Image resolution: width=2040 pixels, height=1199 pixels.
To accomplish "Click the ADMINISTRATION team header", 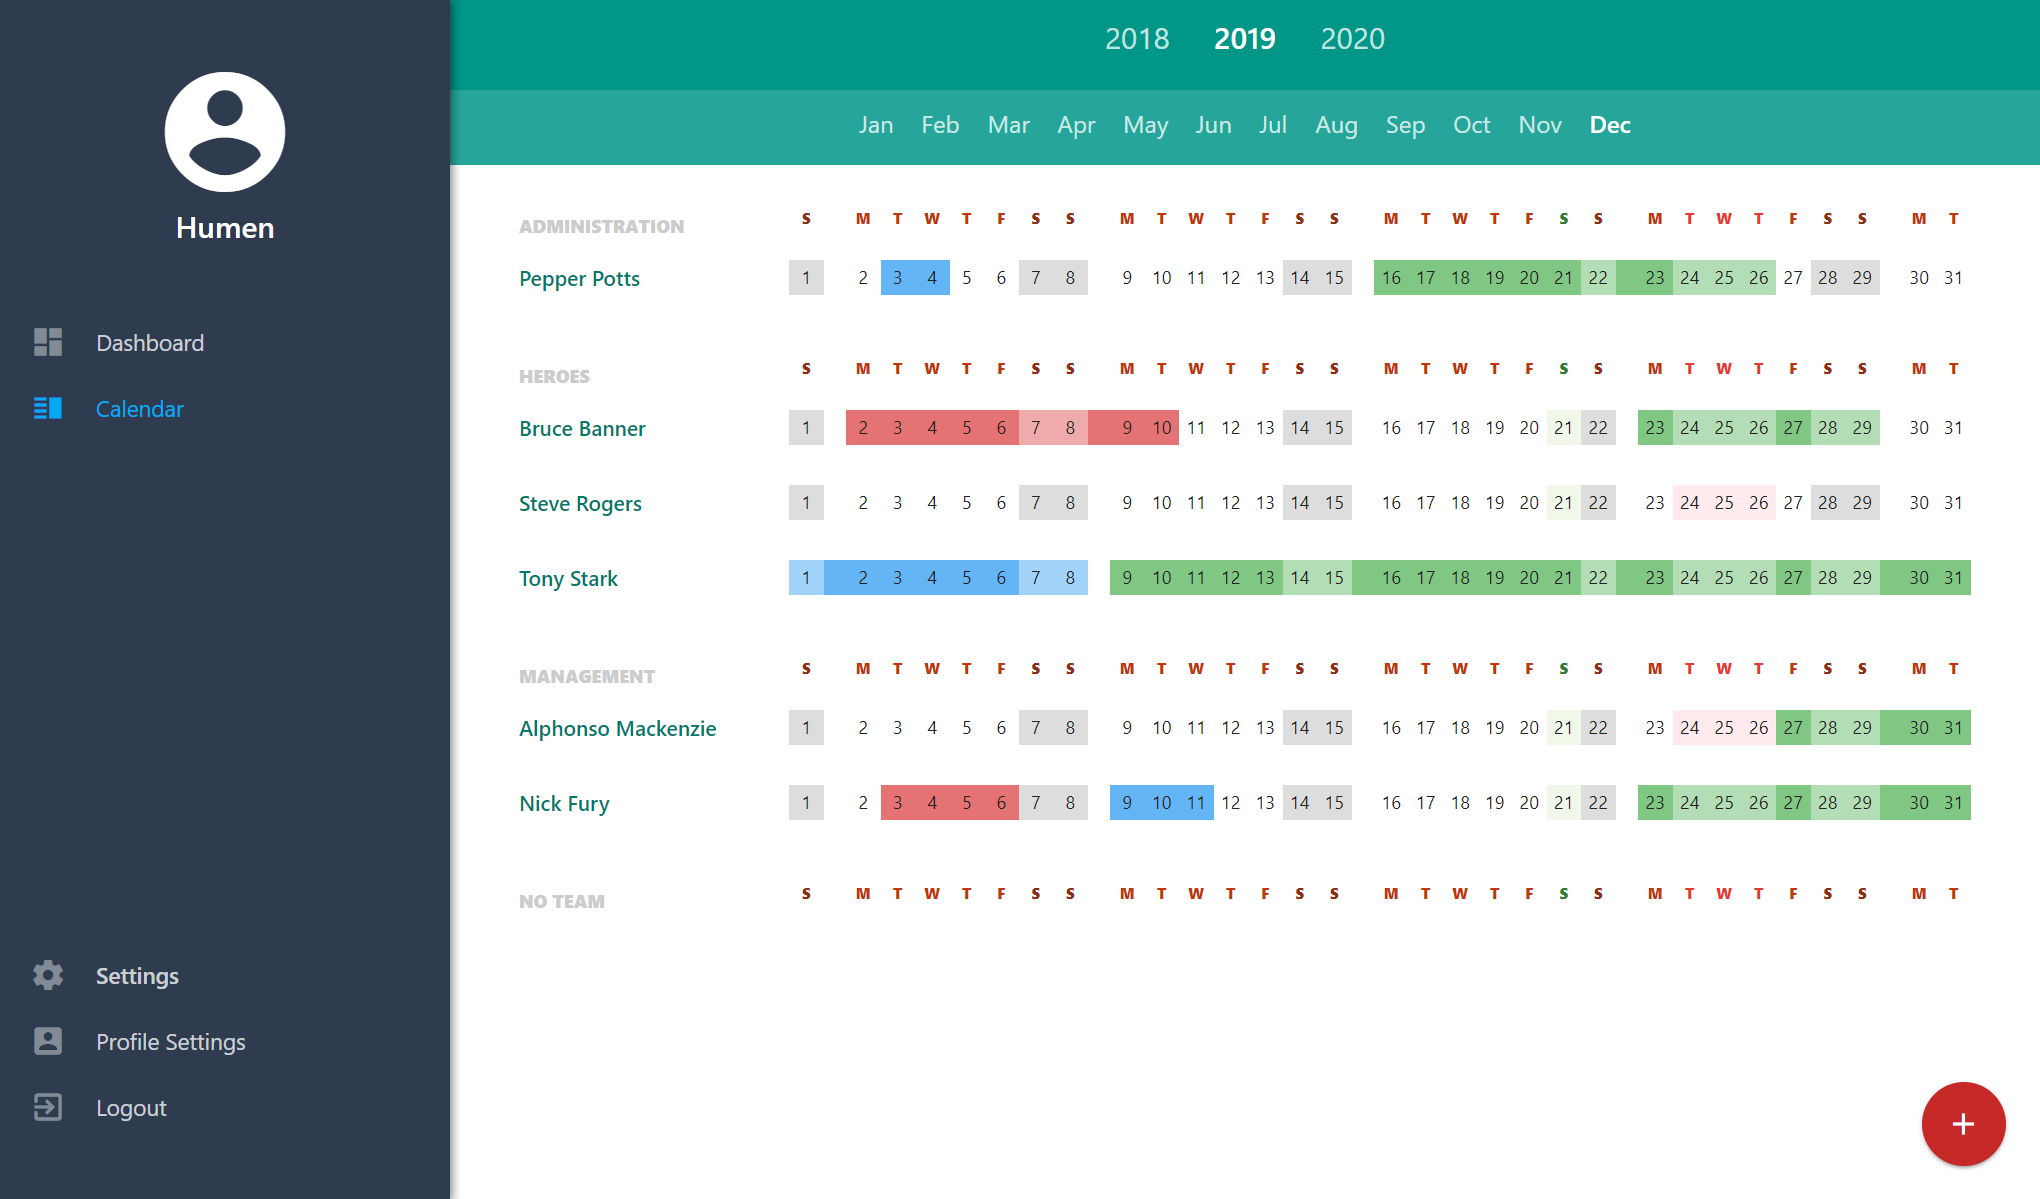I will [x=601, y=226].
